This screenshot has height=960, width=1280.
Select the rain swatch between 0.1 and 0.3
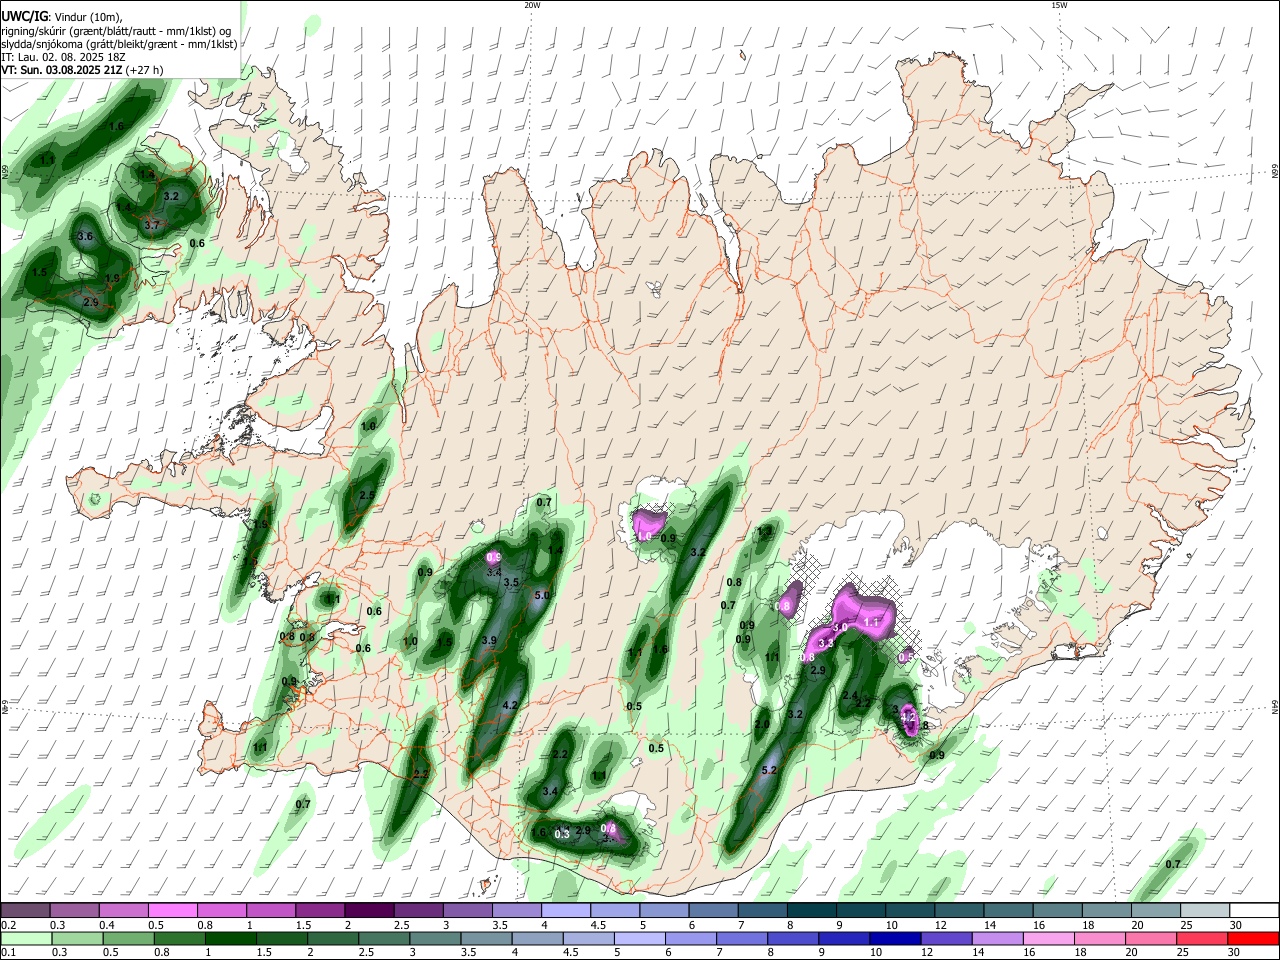pyautogui.click(x=25, y=938)
